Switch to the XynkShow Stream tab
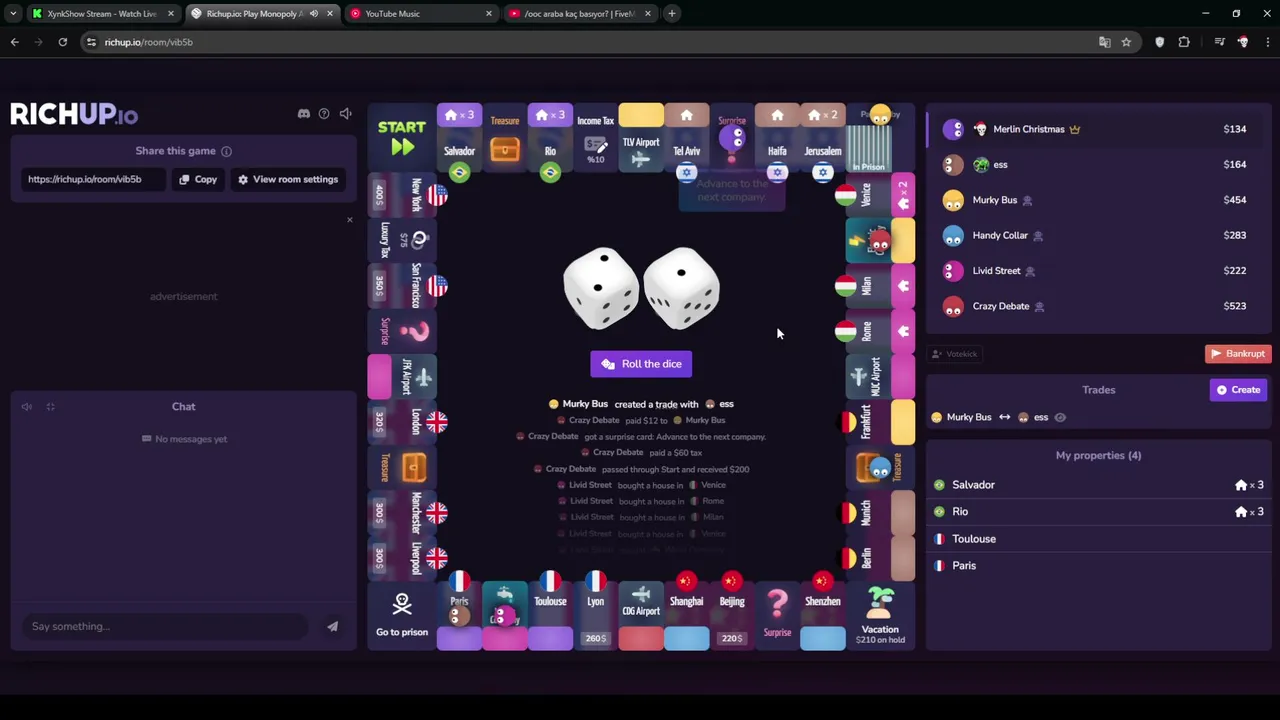The width and height of the screenshot is (1280, 720). tap(103, 14)
